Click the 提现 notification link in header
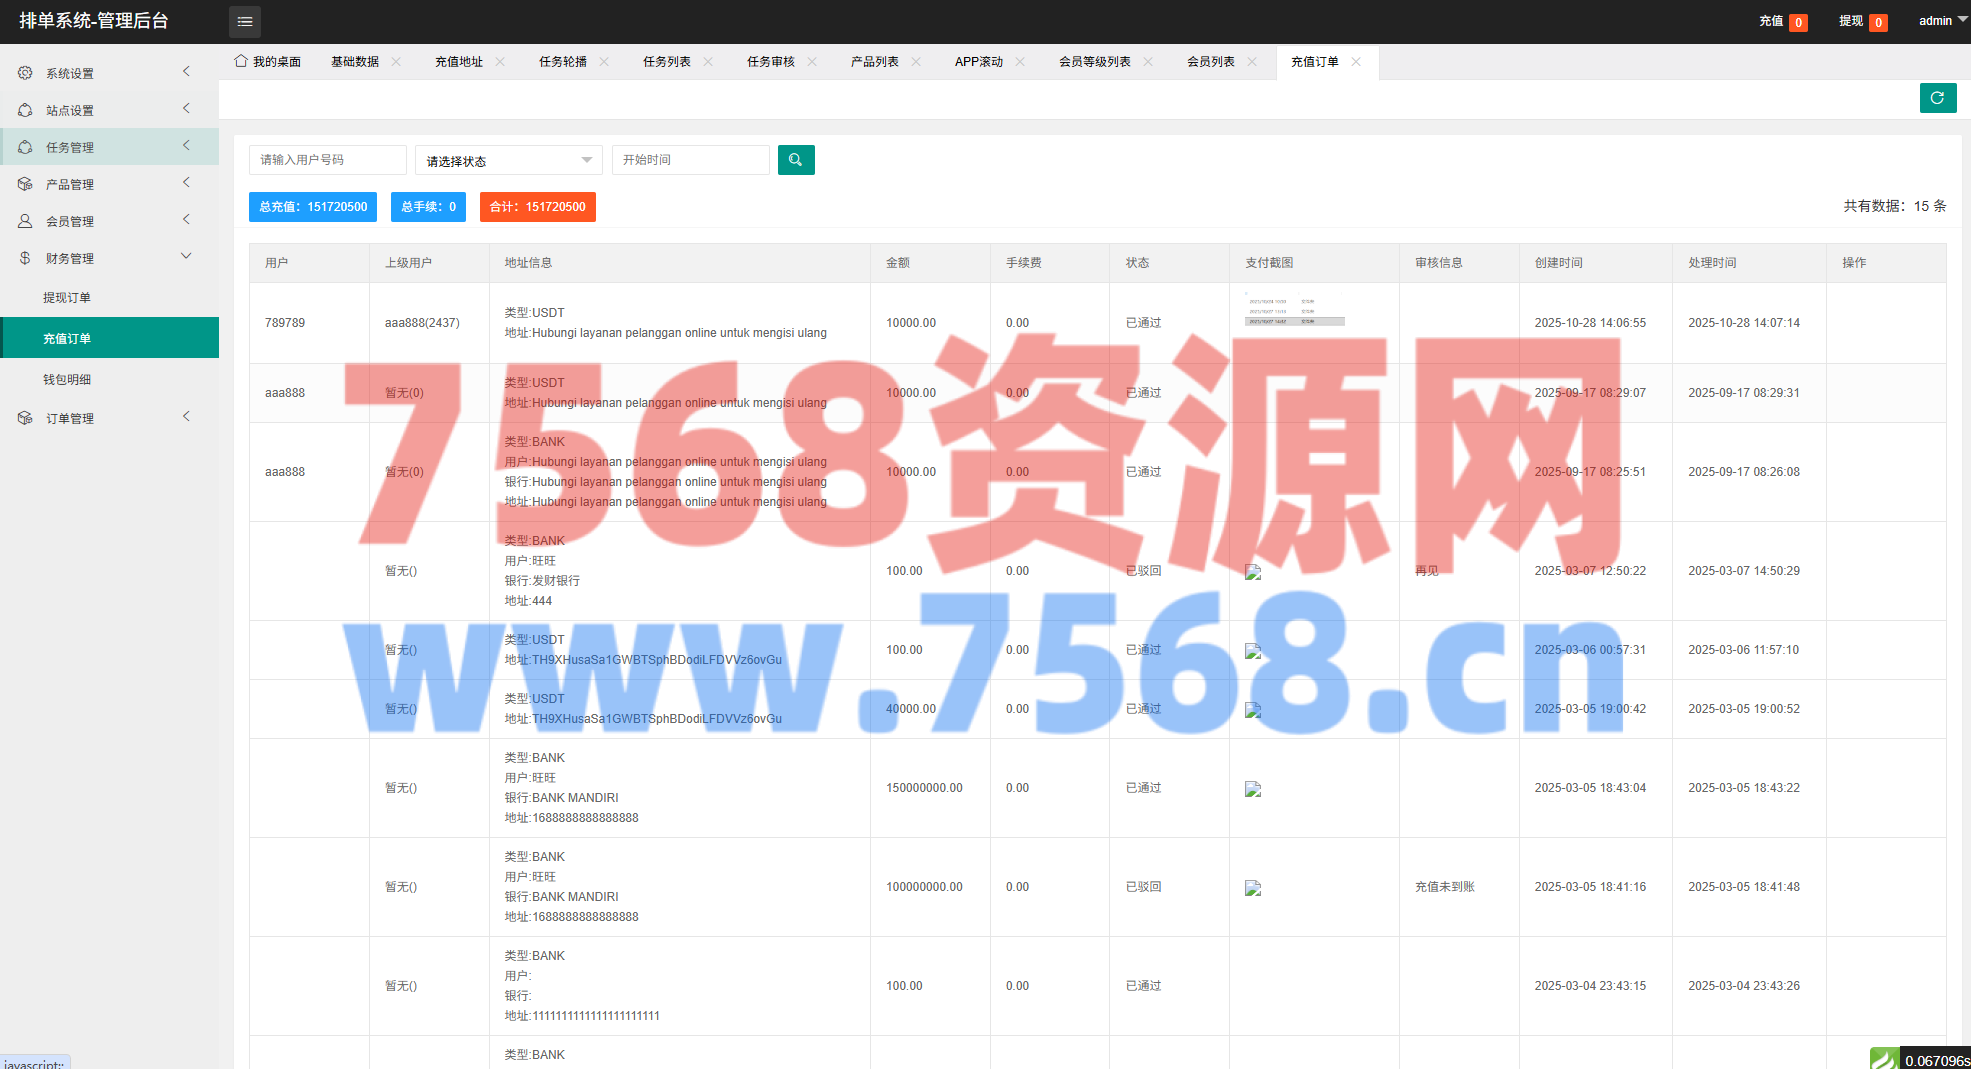Viewport: 1971px width, 1069px height. click(1851, 21)
